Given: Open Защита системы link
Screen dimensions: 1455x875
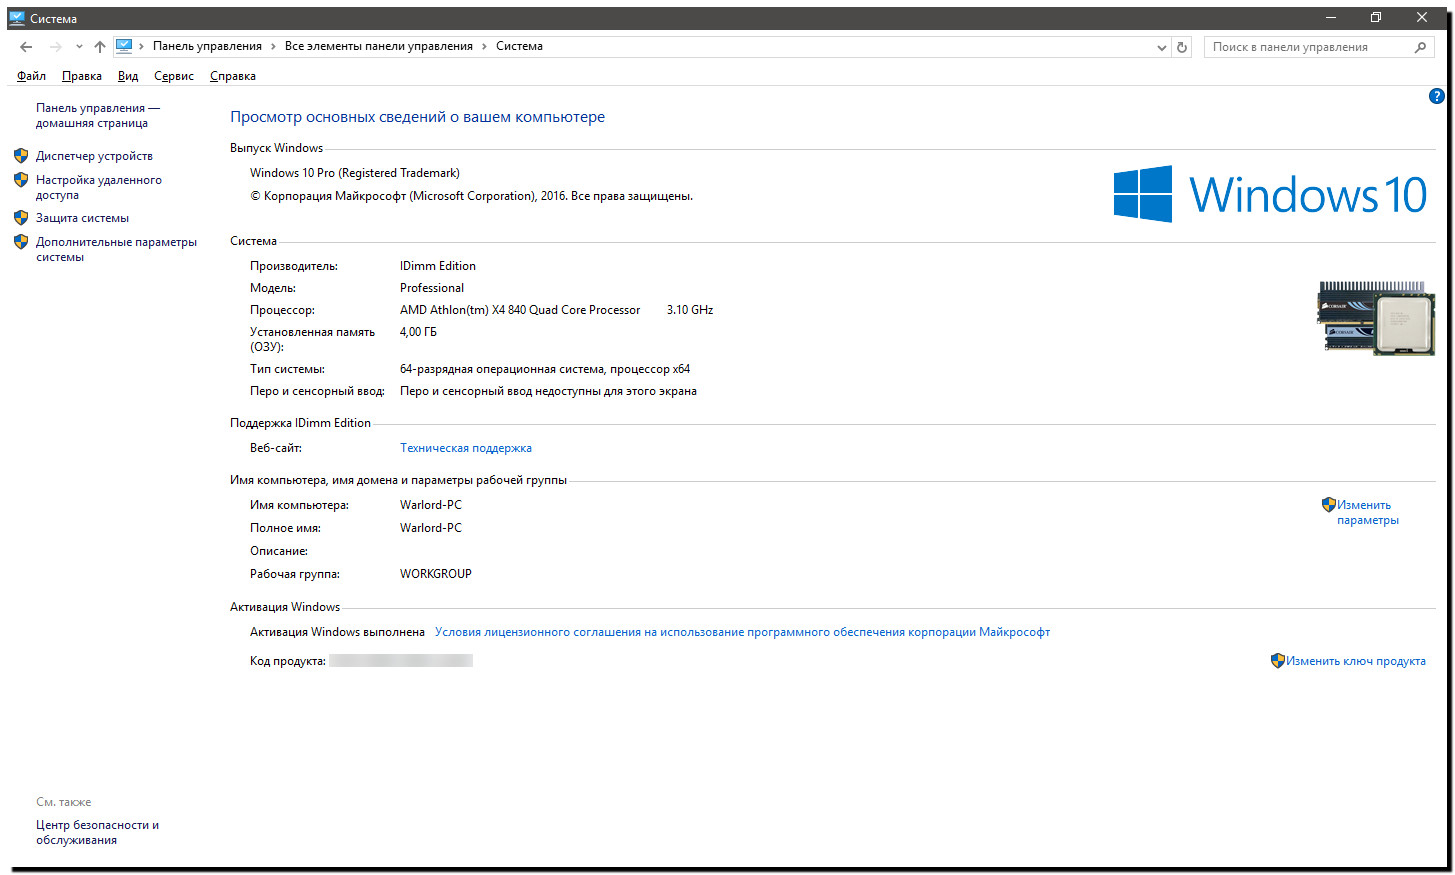Looking at the screenshot, I should coord(83,218).
